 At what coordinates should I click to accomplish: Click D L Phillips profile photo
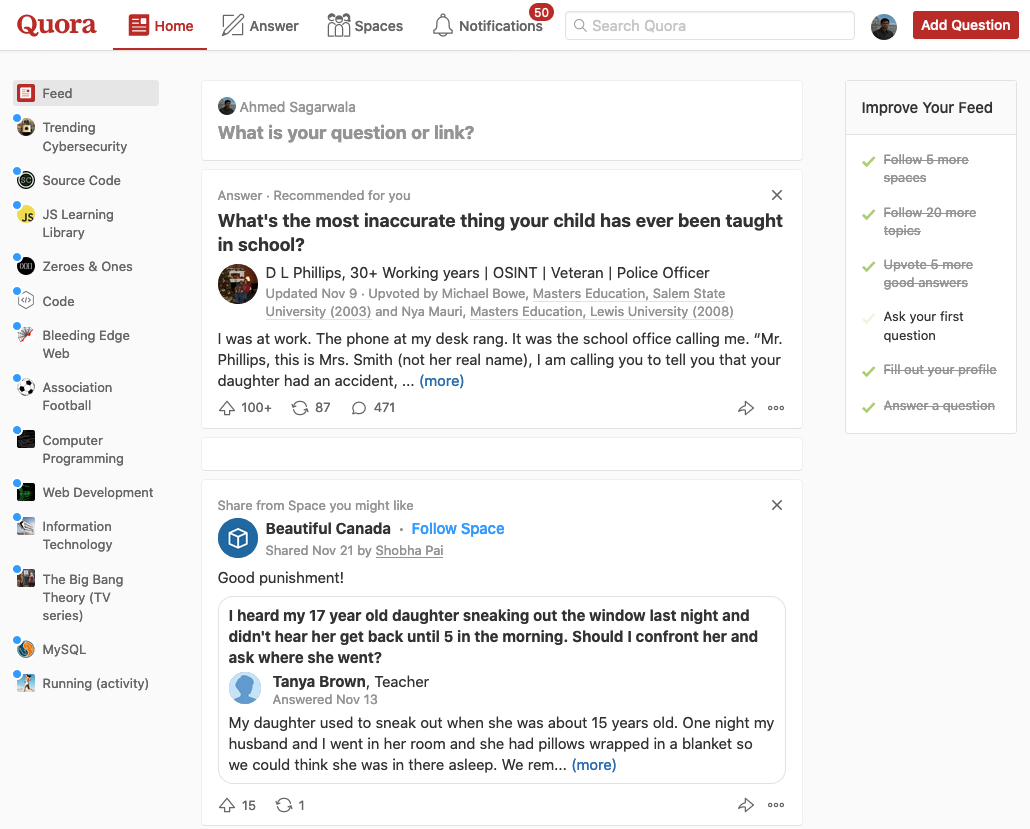click(238, 284)
